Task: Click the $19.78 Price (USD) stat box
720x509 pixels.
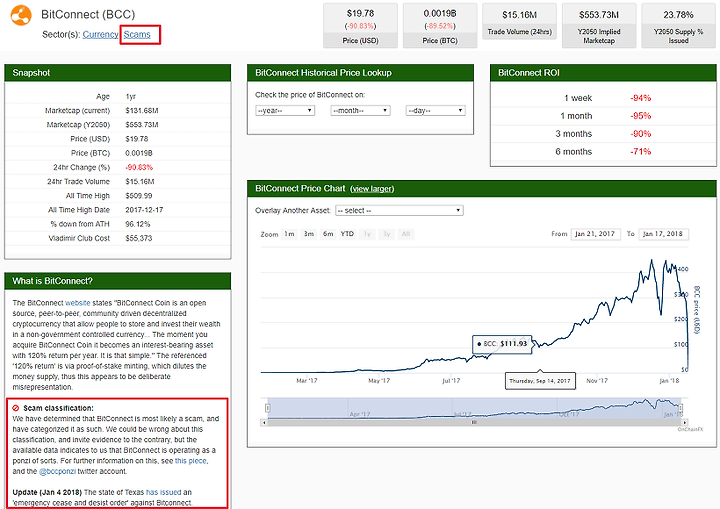Action: click(360, 26)
